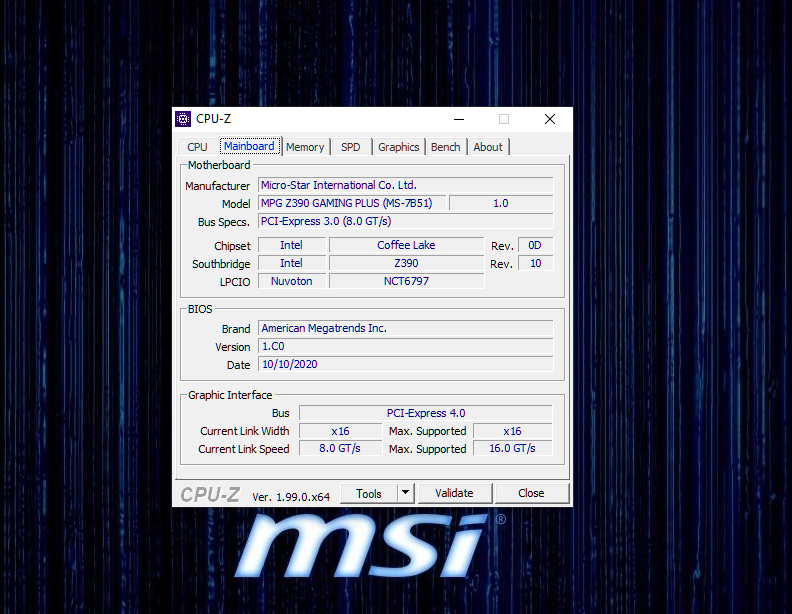Click Current Link Speed value 8.0 GT/s
Image resolution: width=792 pixels, height=614 pixels.
340,448
